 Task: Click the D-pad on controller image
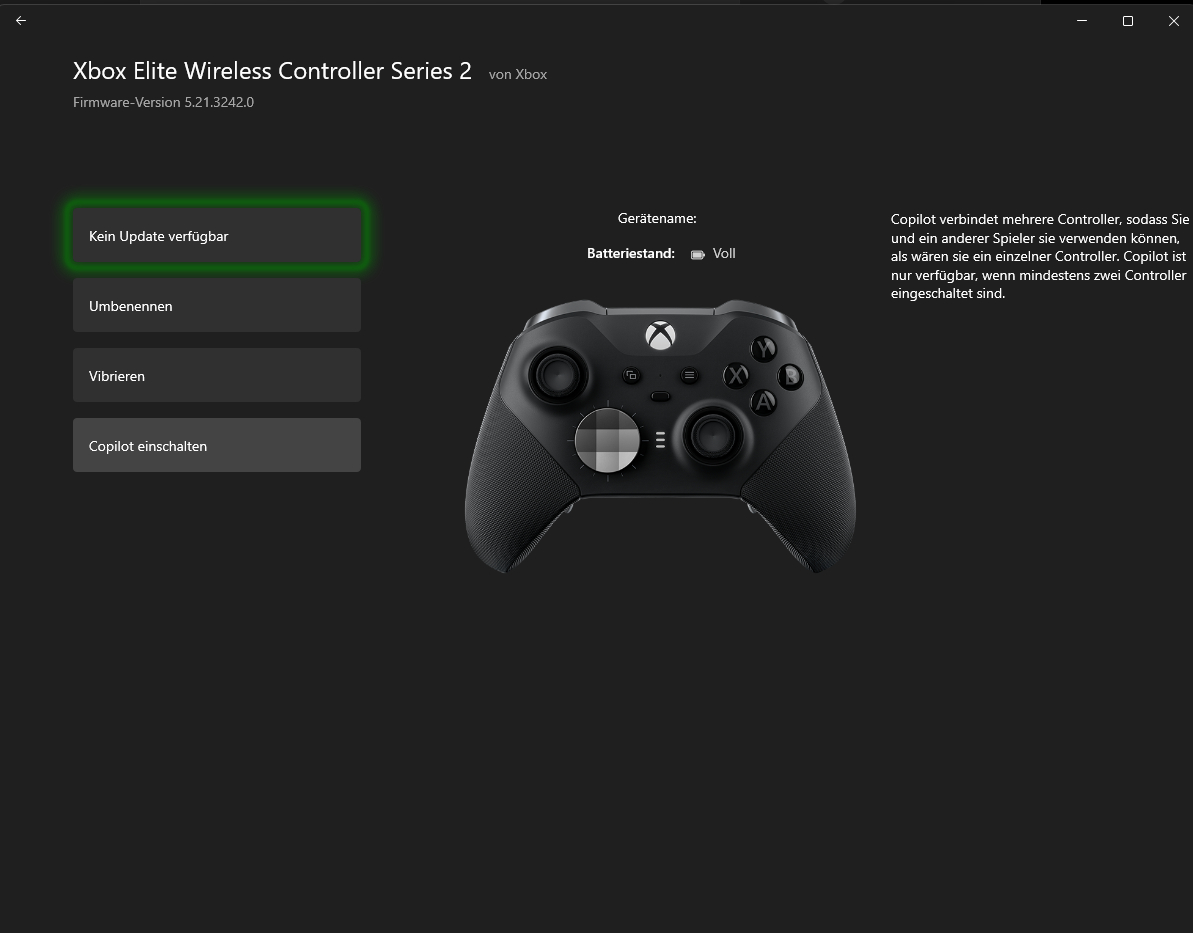point(607,440)
